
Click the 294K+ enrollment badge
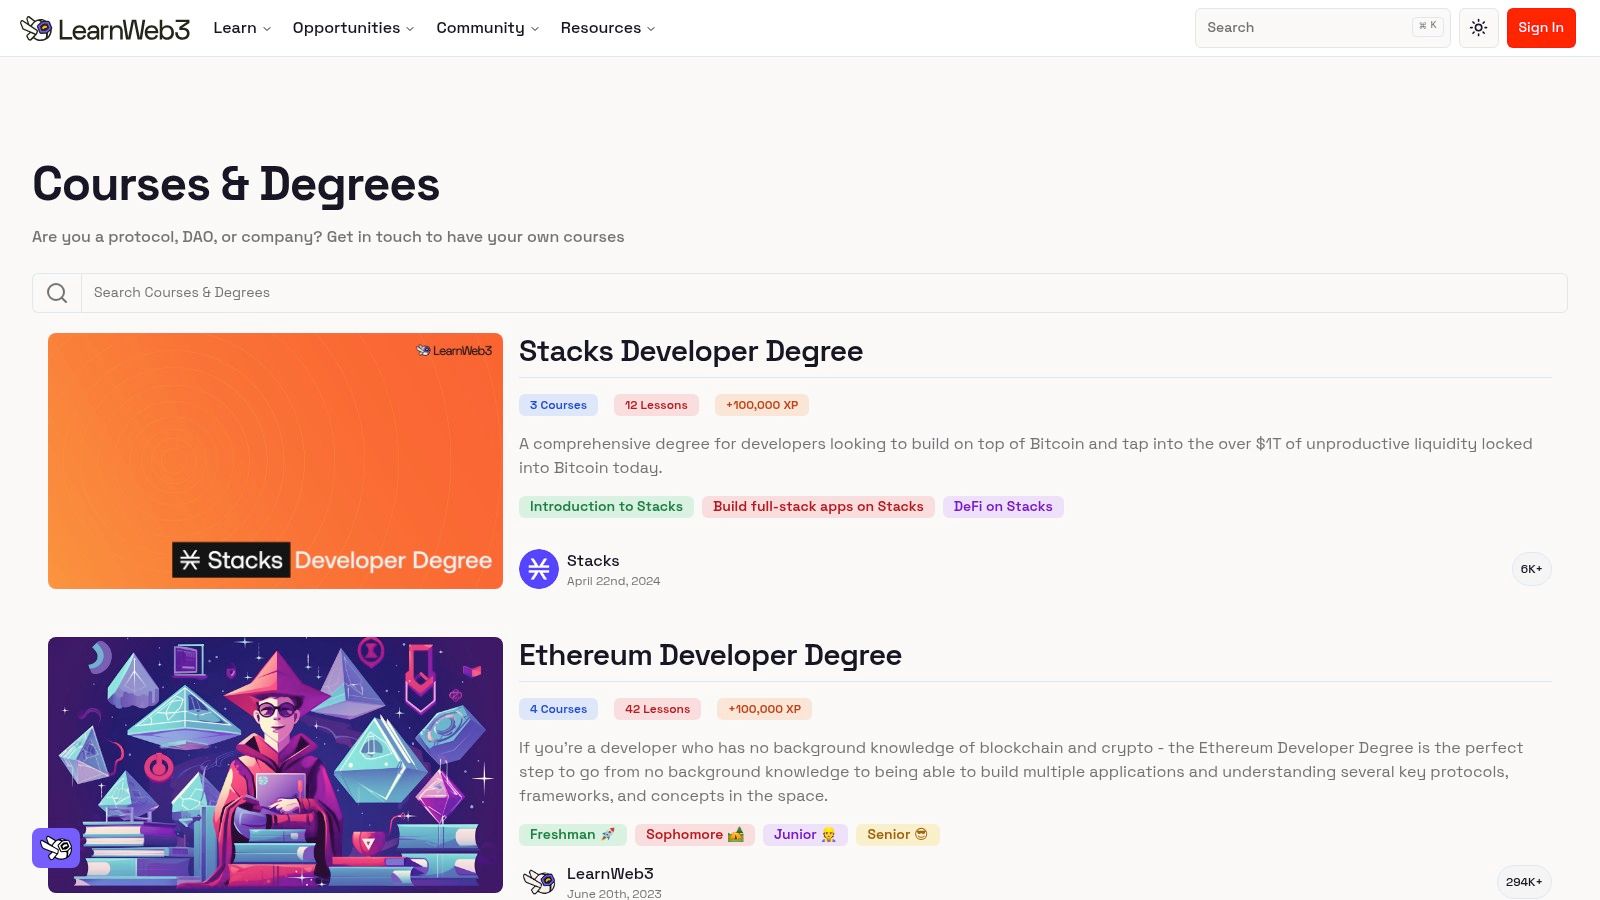click(x=1524, y=882)
